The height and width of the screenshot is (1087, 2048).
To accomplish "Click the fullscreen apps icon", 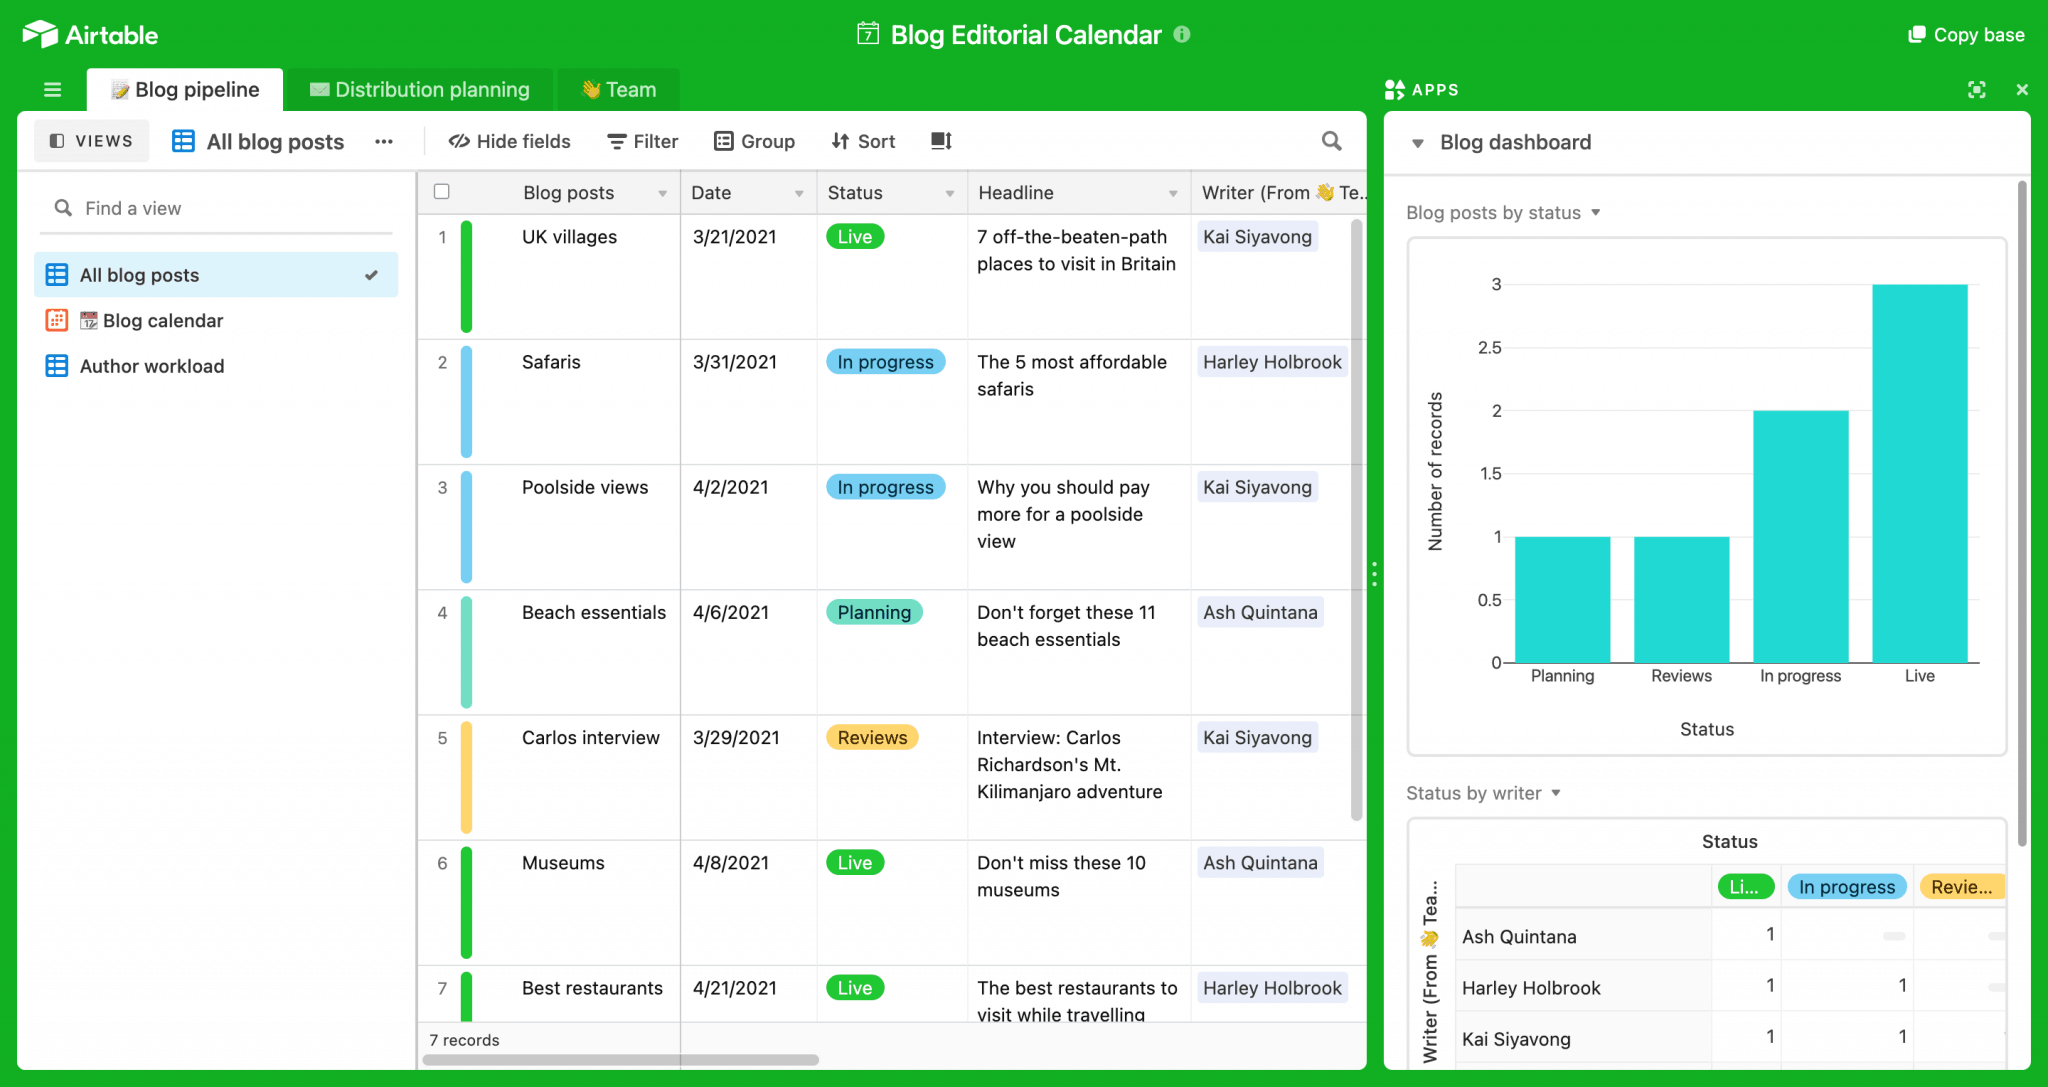I will coord(1976,90).
